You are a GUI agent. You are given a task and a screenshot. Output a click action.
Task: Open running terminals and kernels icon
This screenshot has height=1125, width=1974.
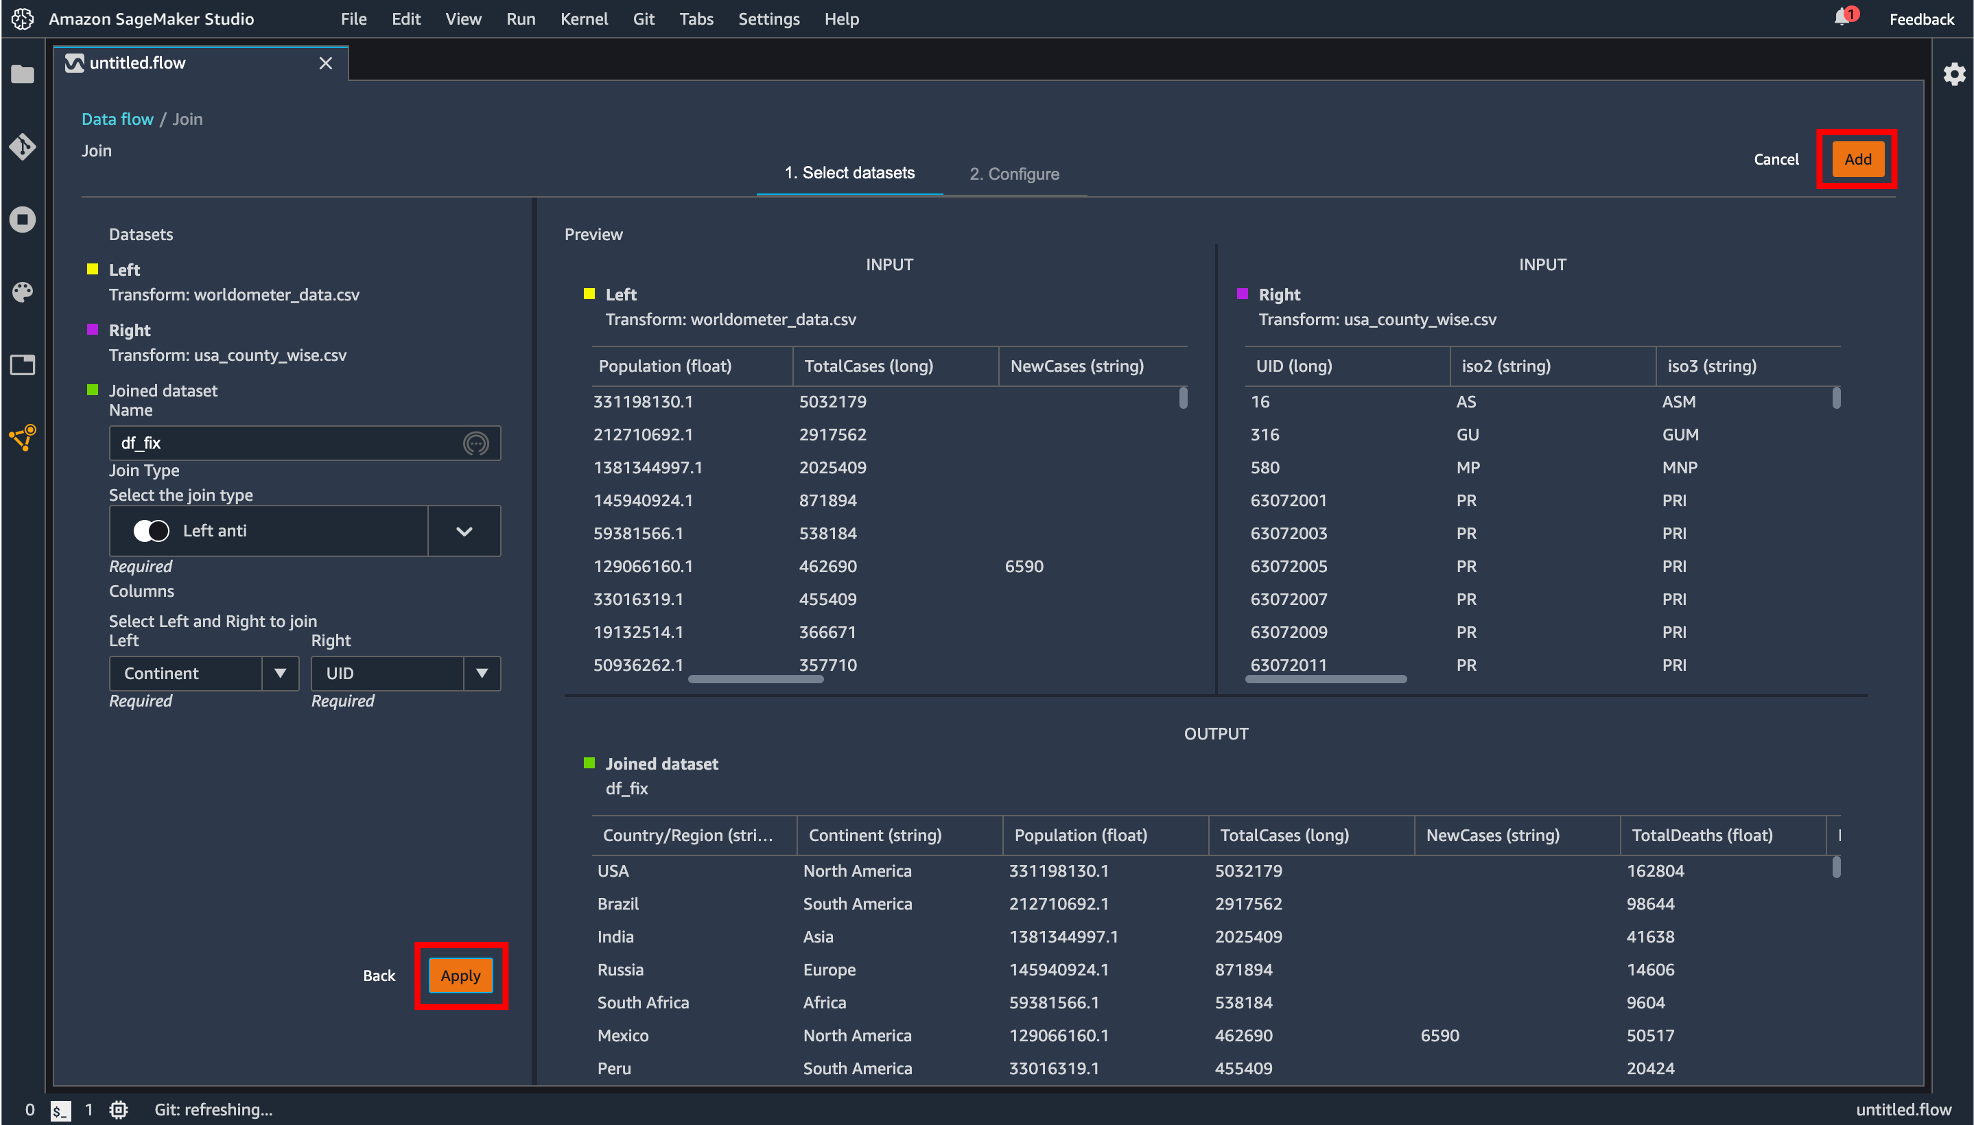click(22, 219)
